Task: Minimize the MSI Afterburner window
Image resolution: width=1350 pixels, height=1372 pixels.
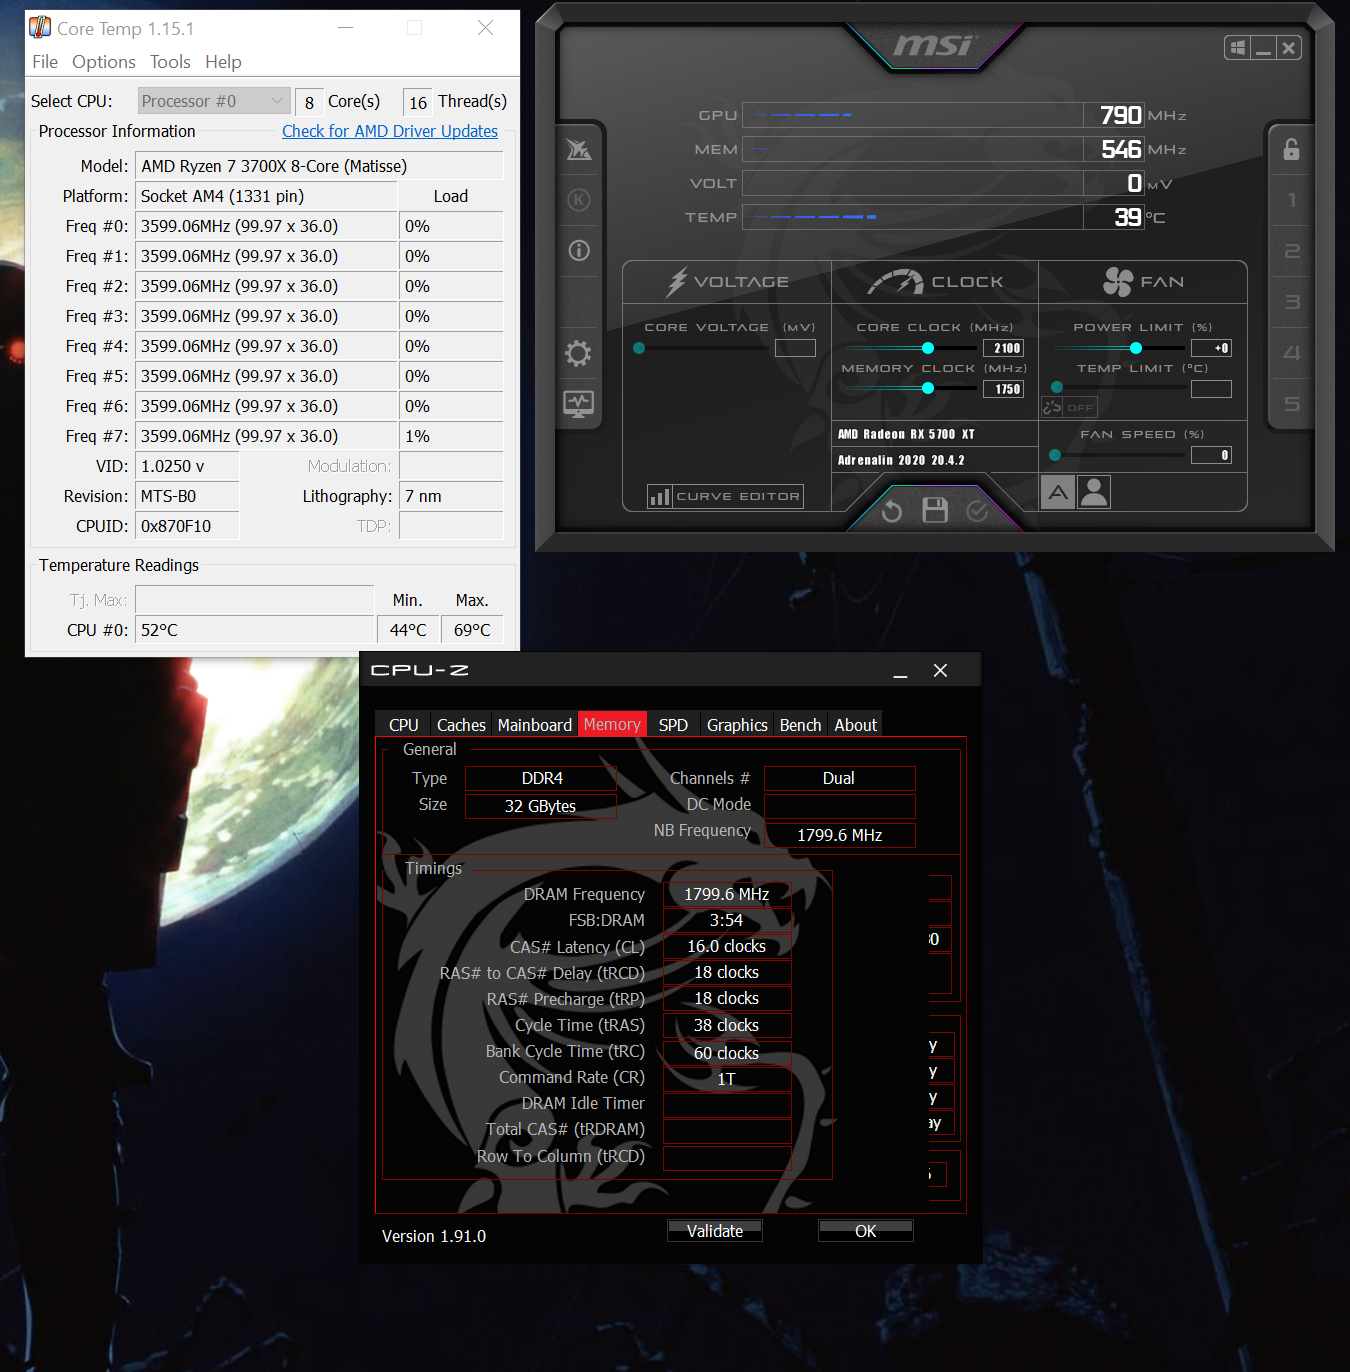Action: 1264,47
